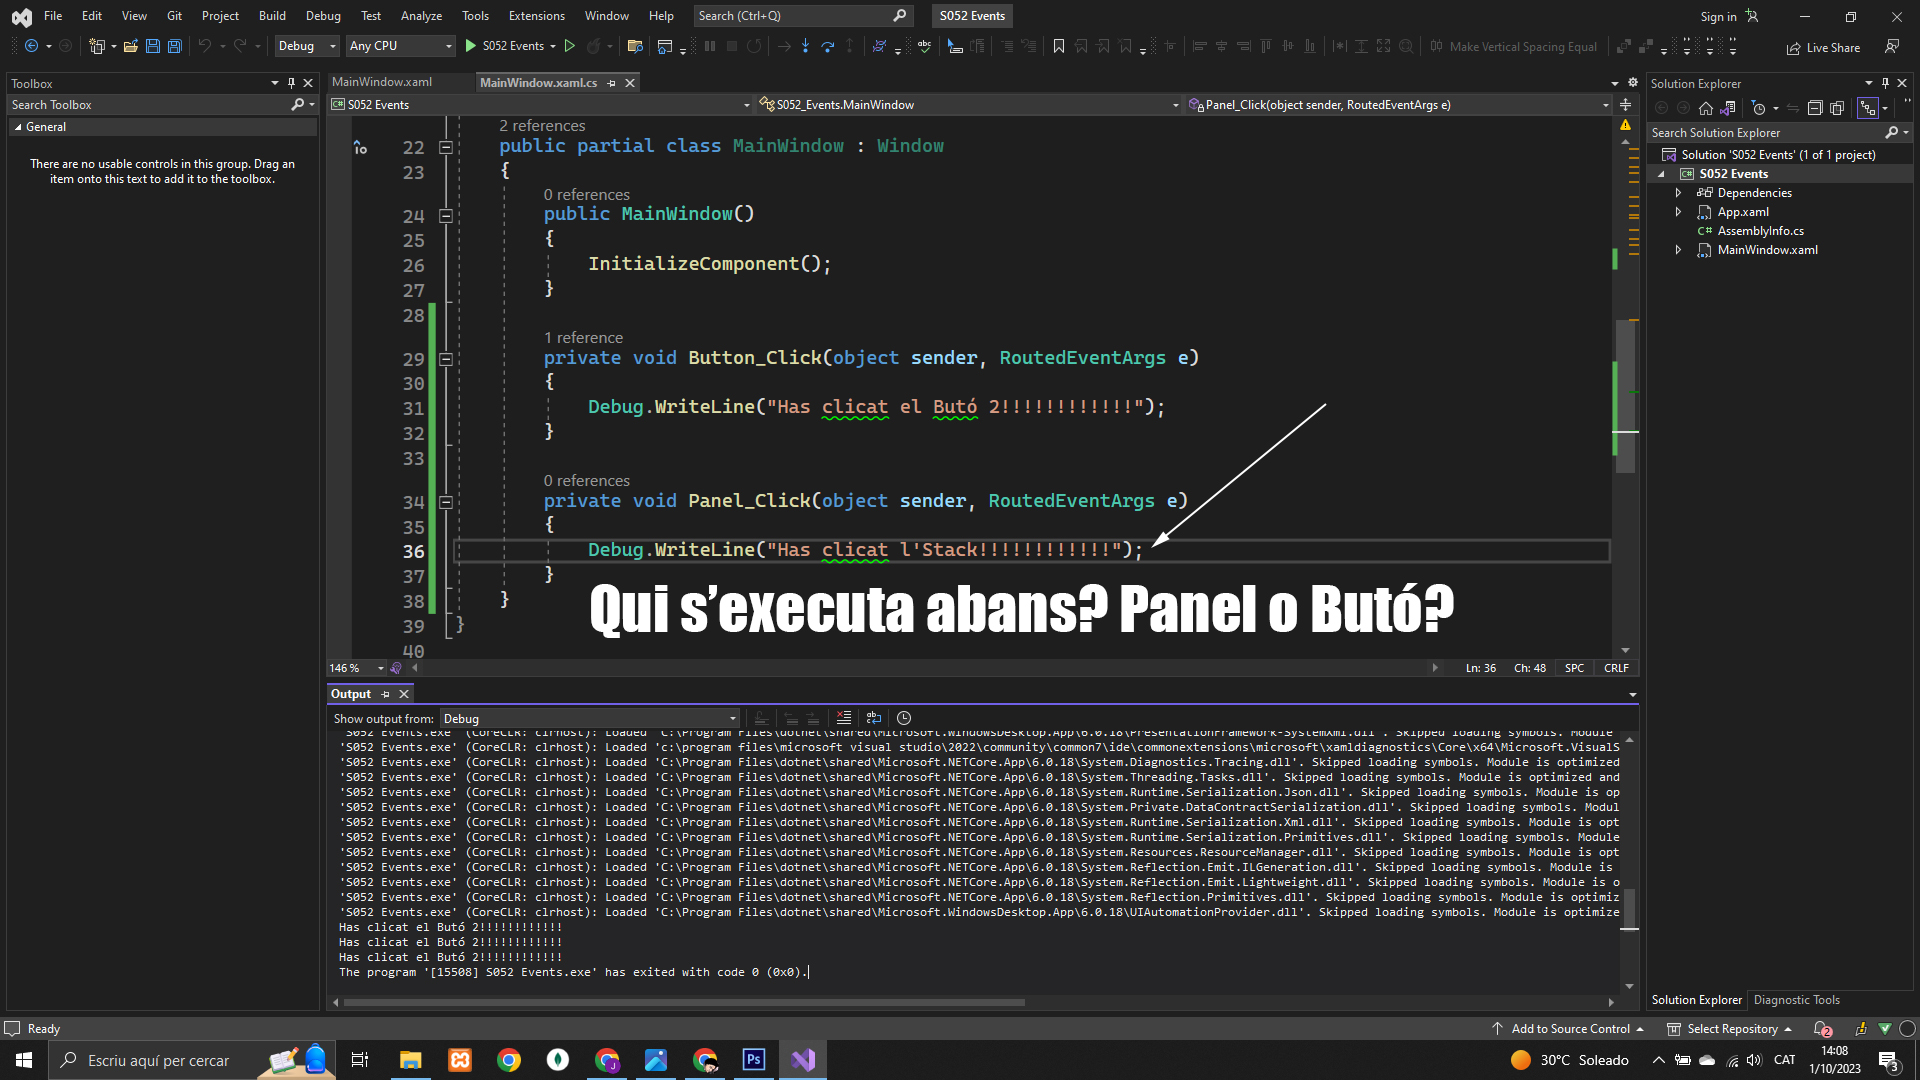Click the Step Into debug icon
This screenshot has width=1920, height=1080.
(805, 46)
